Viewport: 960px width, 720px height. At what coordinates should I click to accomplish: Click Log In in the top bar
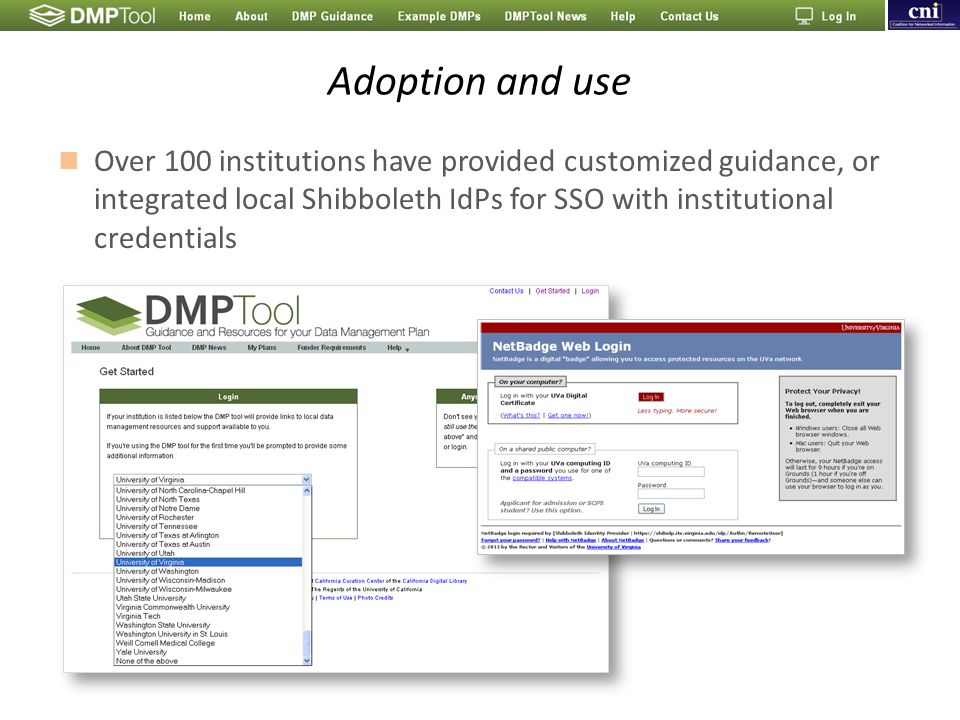[839, 17]
